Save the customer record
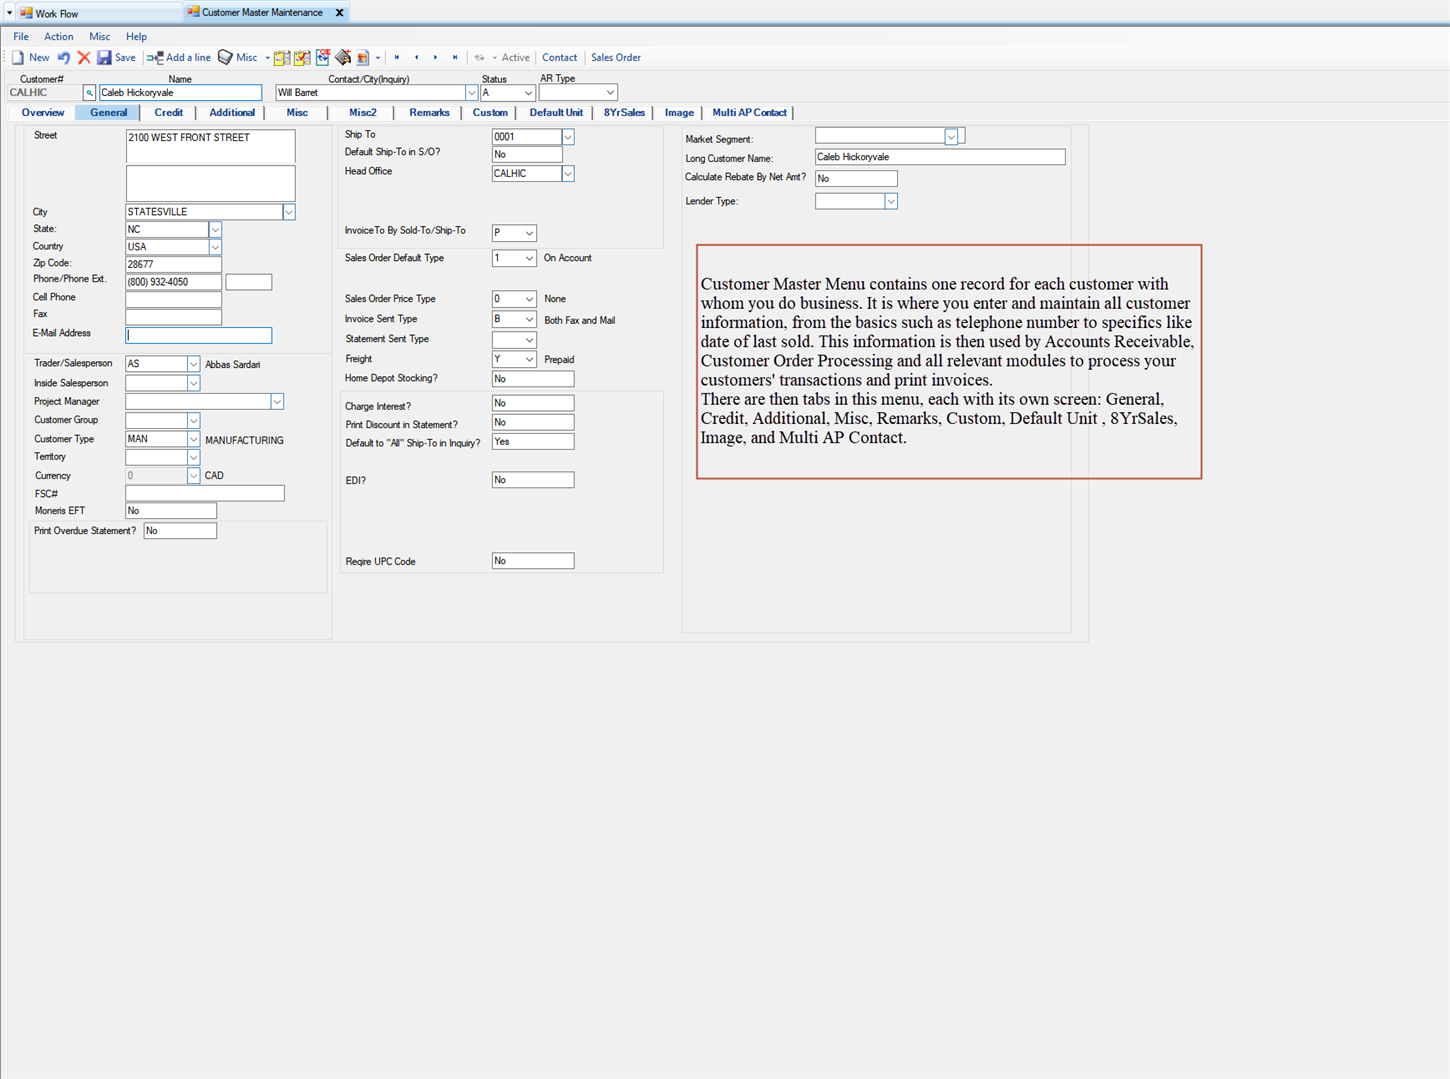This screenshot has height=1079, width=1450. 116,58
